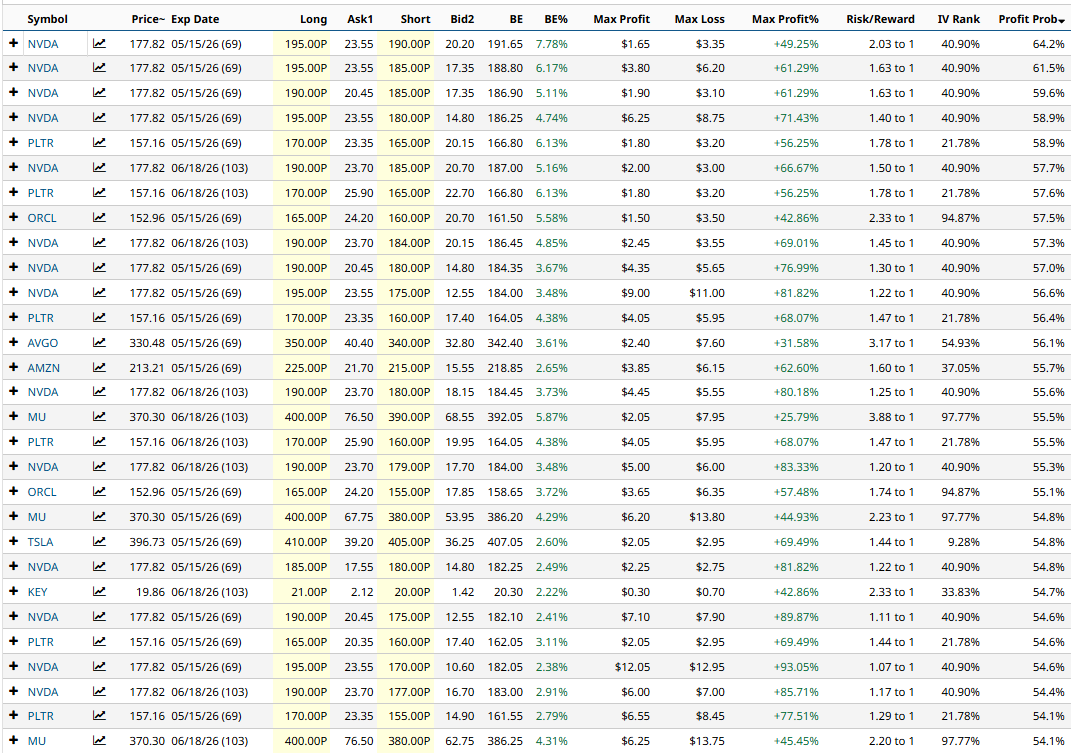
Task: Click chart icon in NVDA row with 61.5% probability
Action: [x=99, y=68]
